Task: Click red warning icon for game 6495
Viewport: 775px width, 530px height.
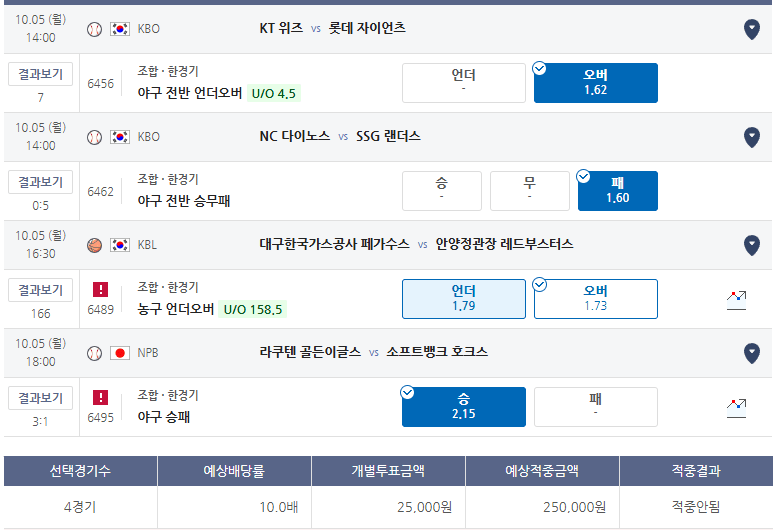Action: pyautogui.click(x=100, y=398)
